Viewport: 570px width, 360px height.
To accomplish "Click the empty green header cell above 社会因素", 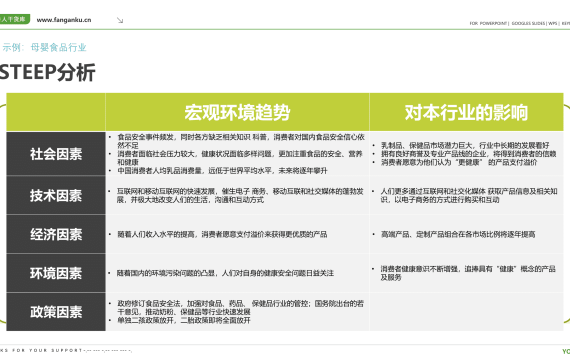I will point(56,112).
